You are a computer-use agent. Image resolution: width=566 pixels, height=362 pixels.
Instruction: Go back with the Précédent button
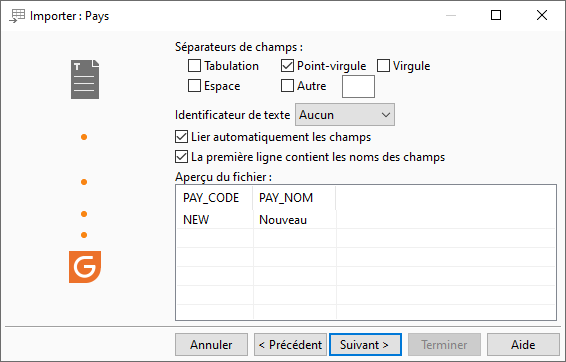[x=290, y=345]
